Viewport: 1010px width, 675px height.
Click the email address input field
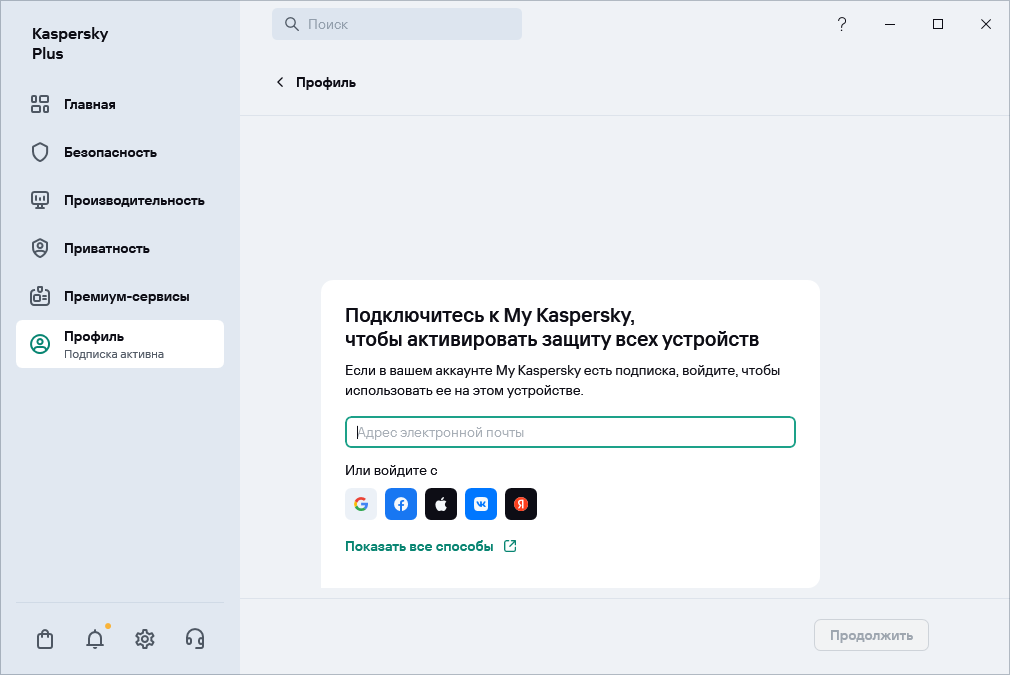[570, 432]
